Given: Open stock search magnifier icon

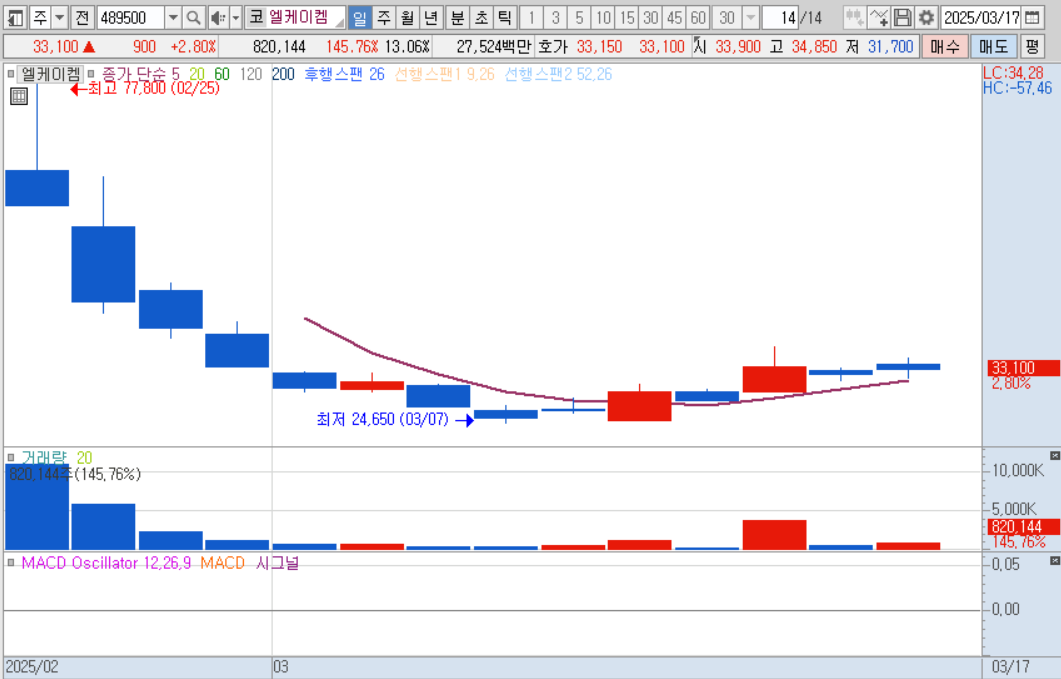Looking at the screenshot, I should [194, 18].
